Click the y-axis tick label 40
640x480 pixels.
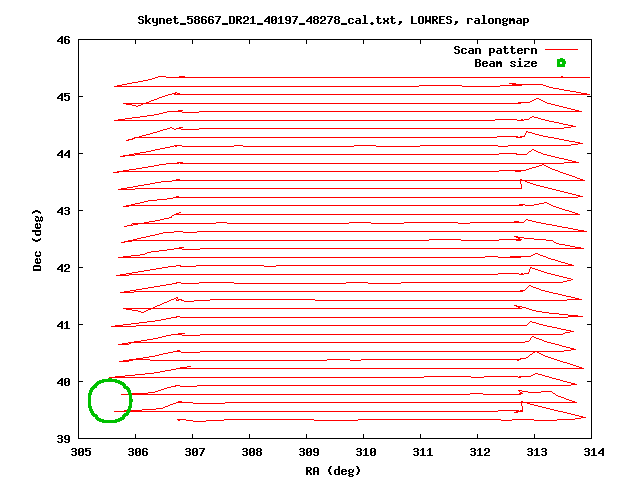tap(64, 382)
